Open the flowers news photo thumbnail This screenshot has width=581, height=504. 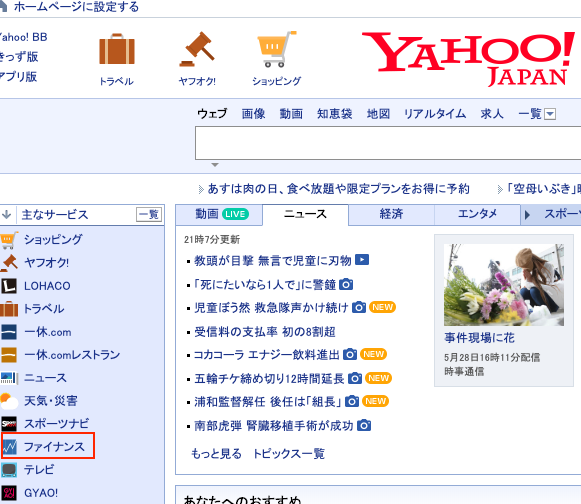pos(504,285)
